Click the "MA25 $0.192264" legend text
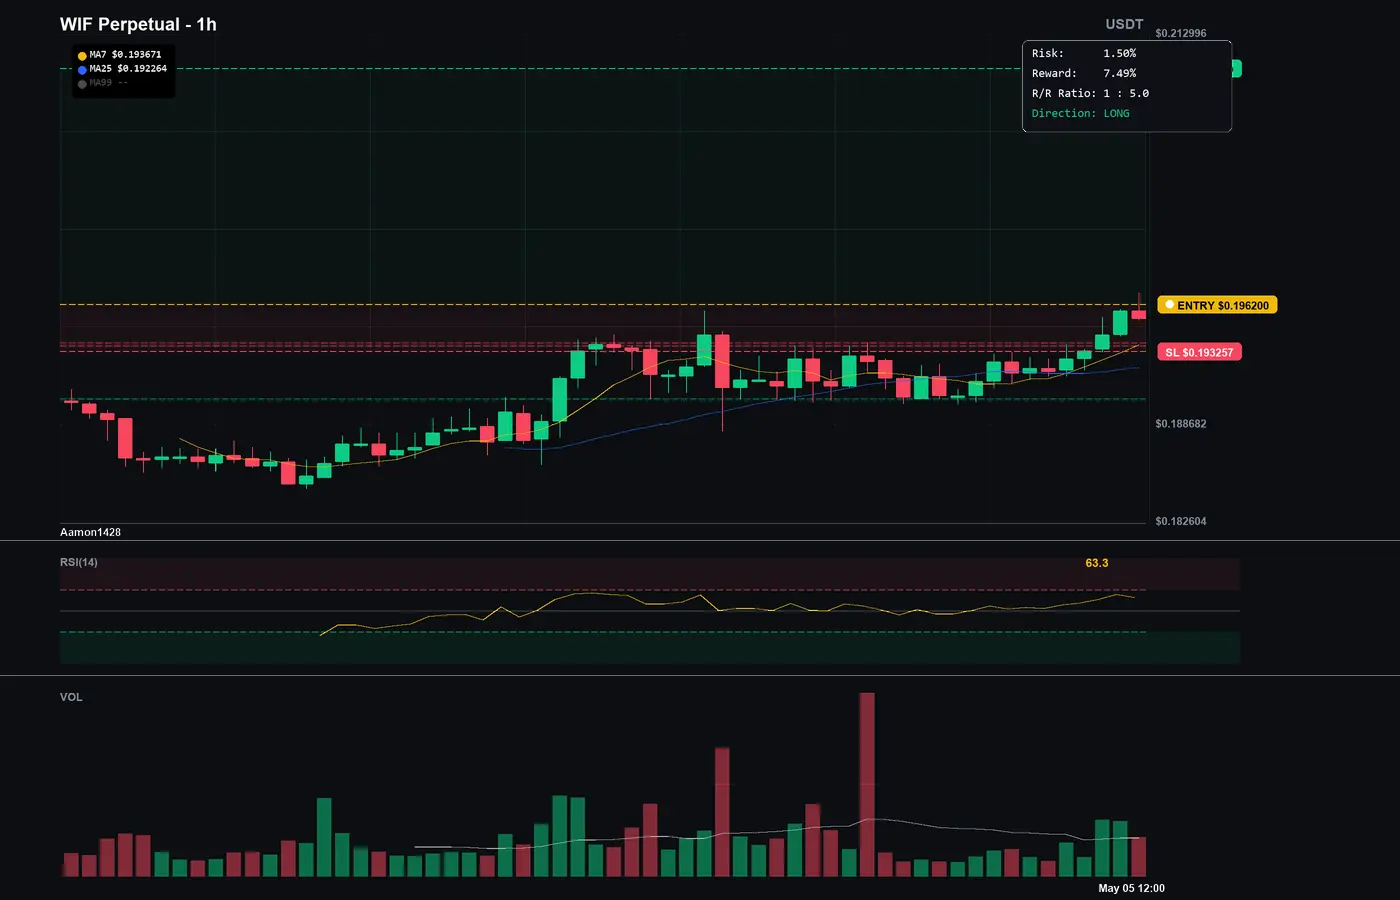The height and width of the screenshot is (900, 1400). pyautogui.click(x=128, y=69)
